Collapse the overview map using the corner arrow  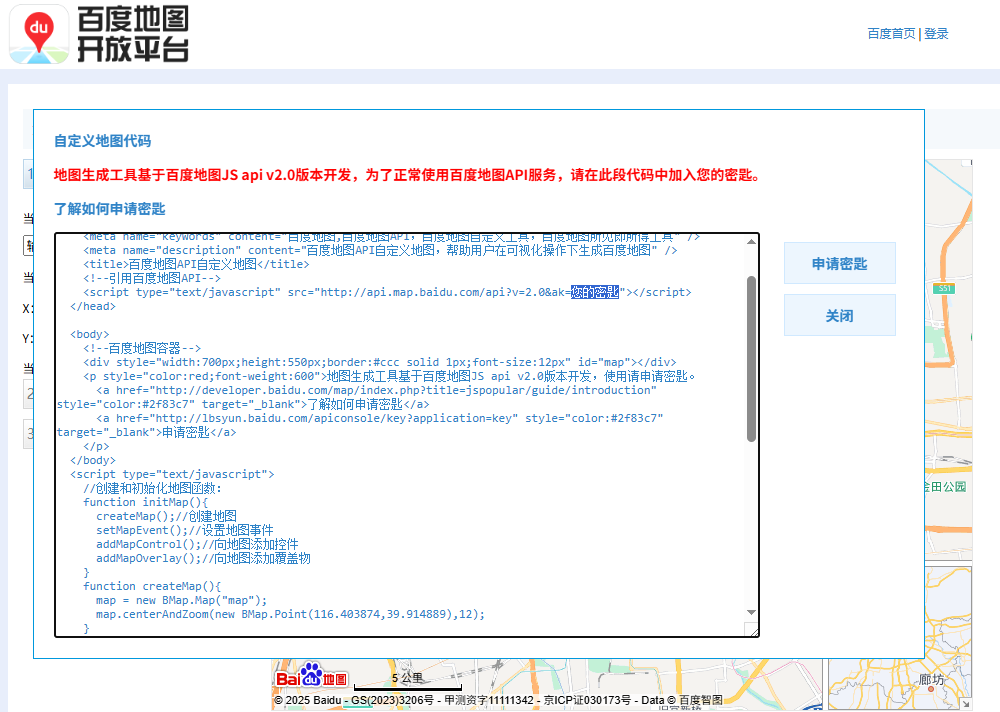tap(964, 703)
